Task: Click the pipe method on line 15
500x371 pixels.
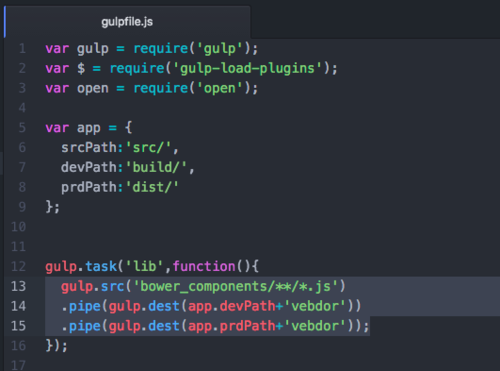Action: coord(85,326)
